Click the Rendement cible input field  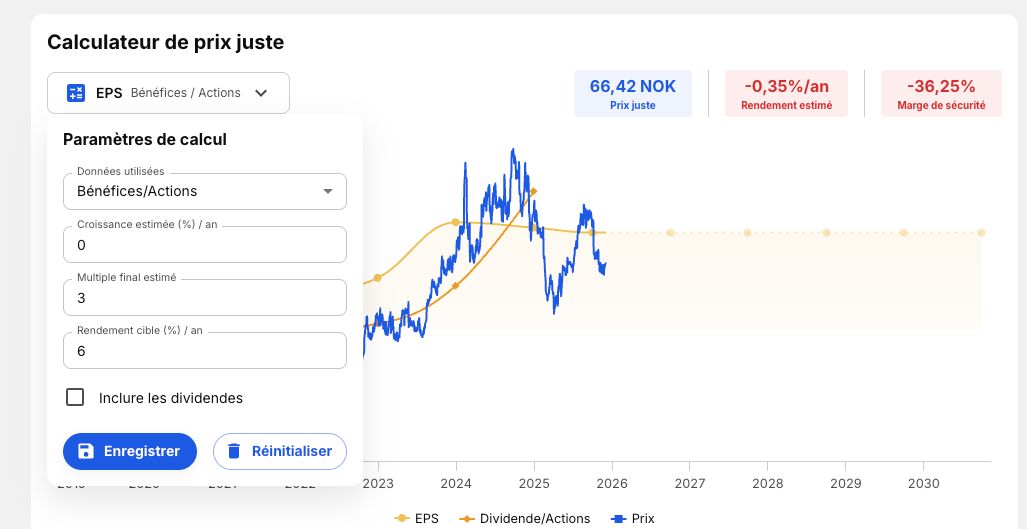(205, 351)
